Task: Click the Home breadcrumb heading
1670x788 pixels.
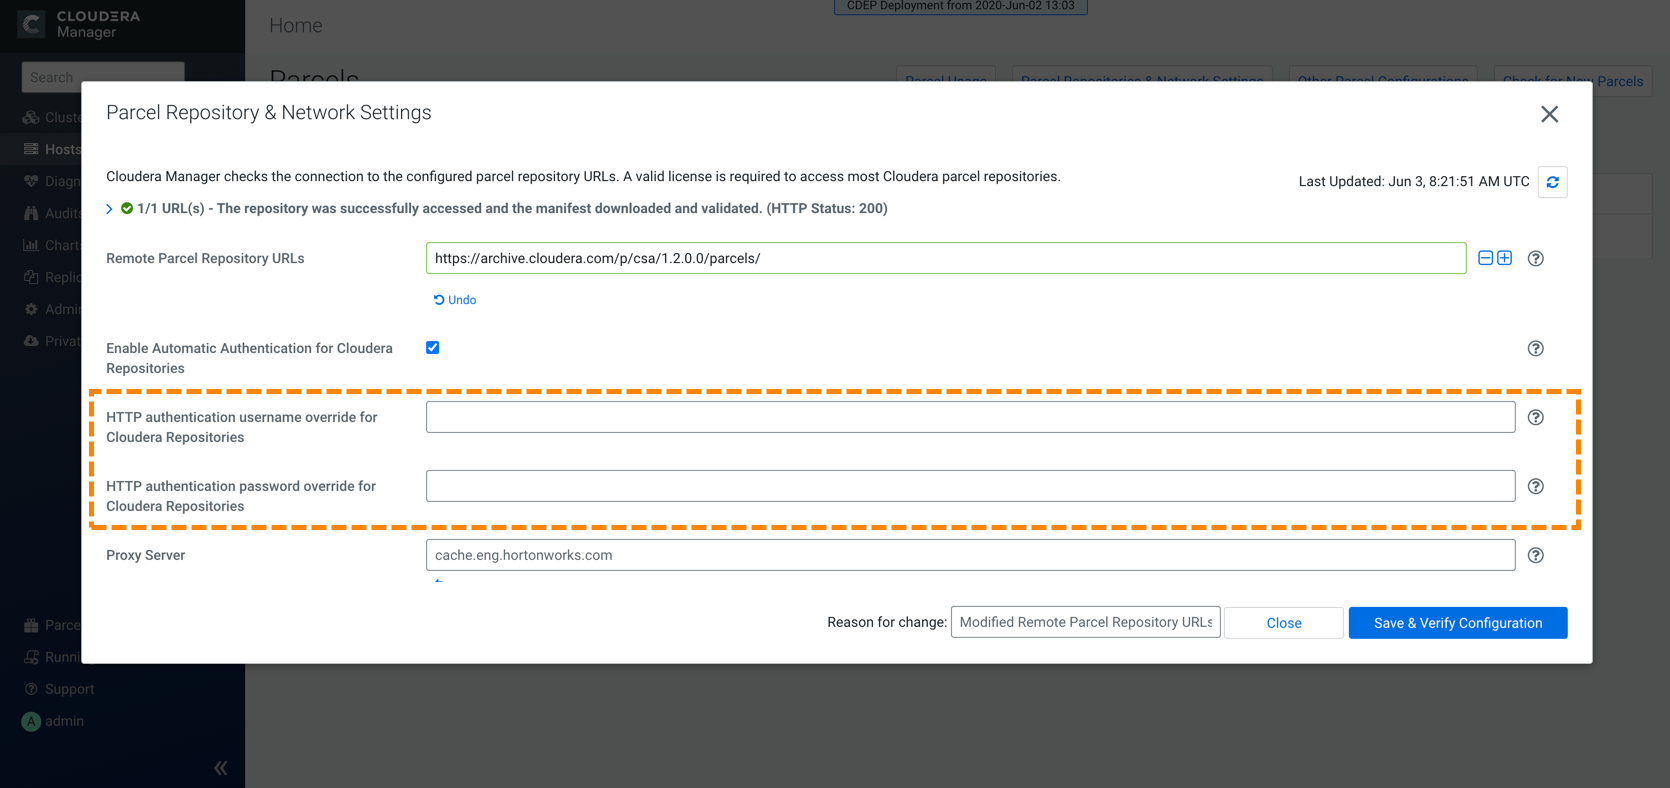Action: coord(296,25)
